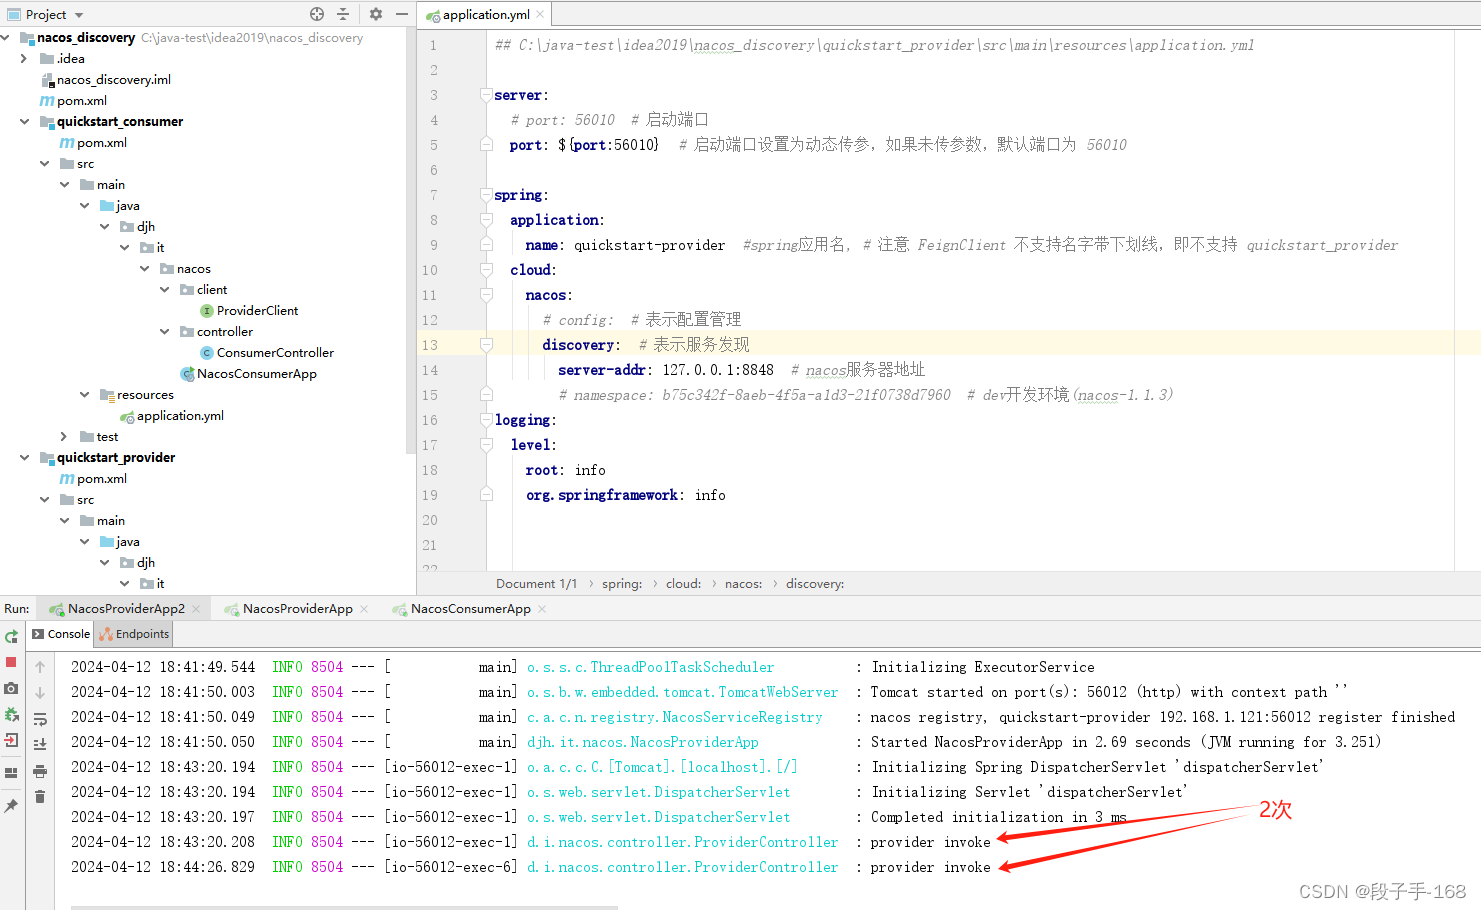Screen dimensions: 1481x910
Task: Open djh.it.nacos.NacosProviderApp console link
Action: click(643, 742)
